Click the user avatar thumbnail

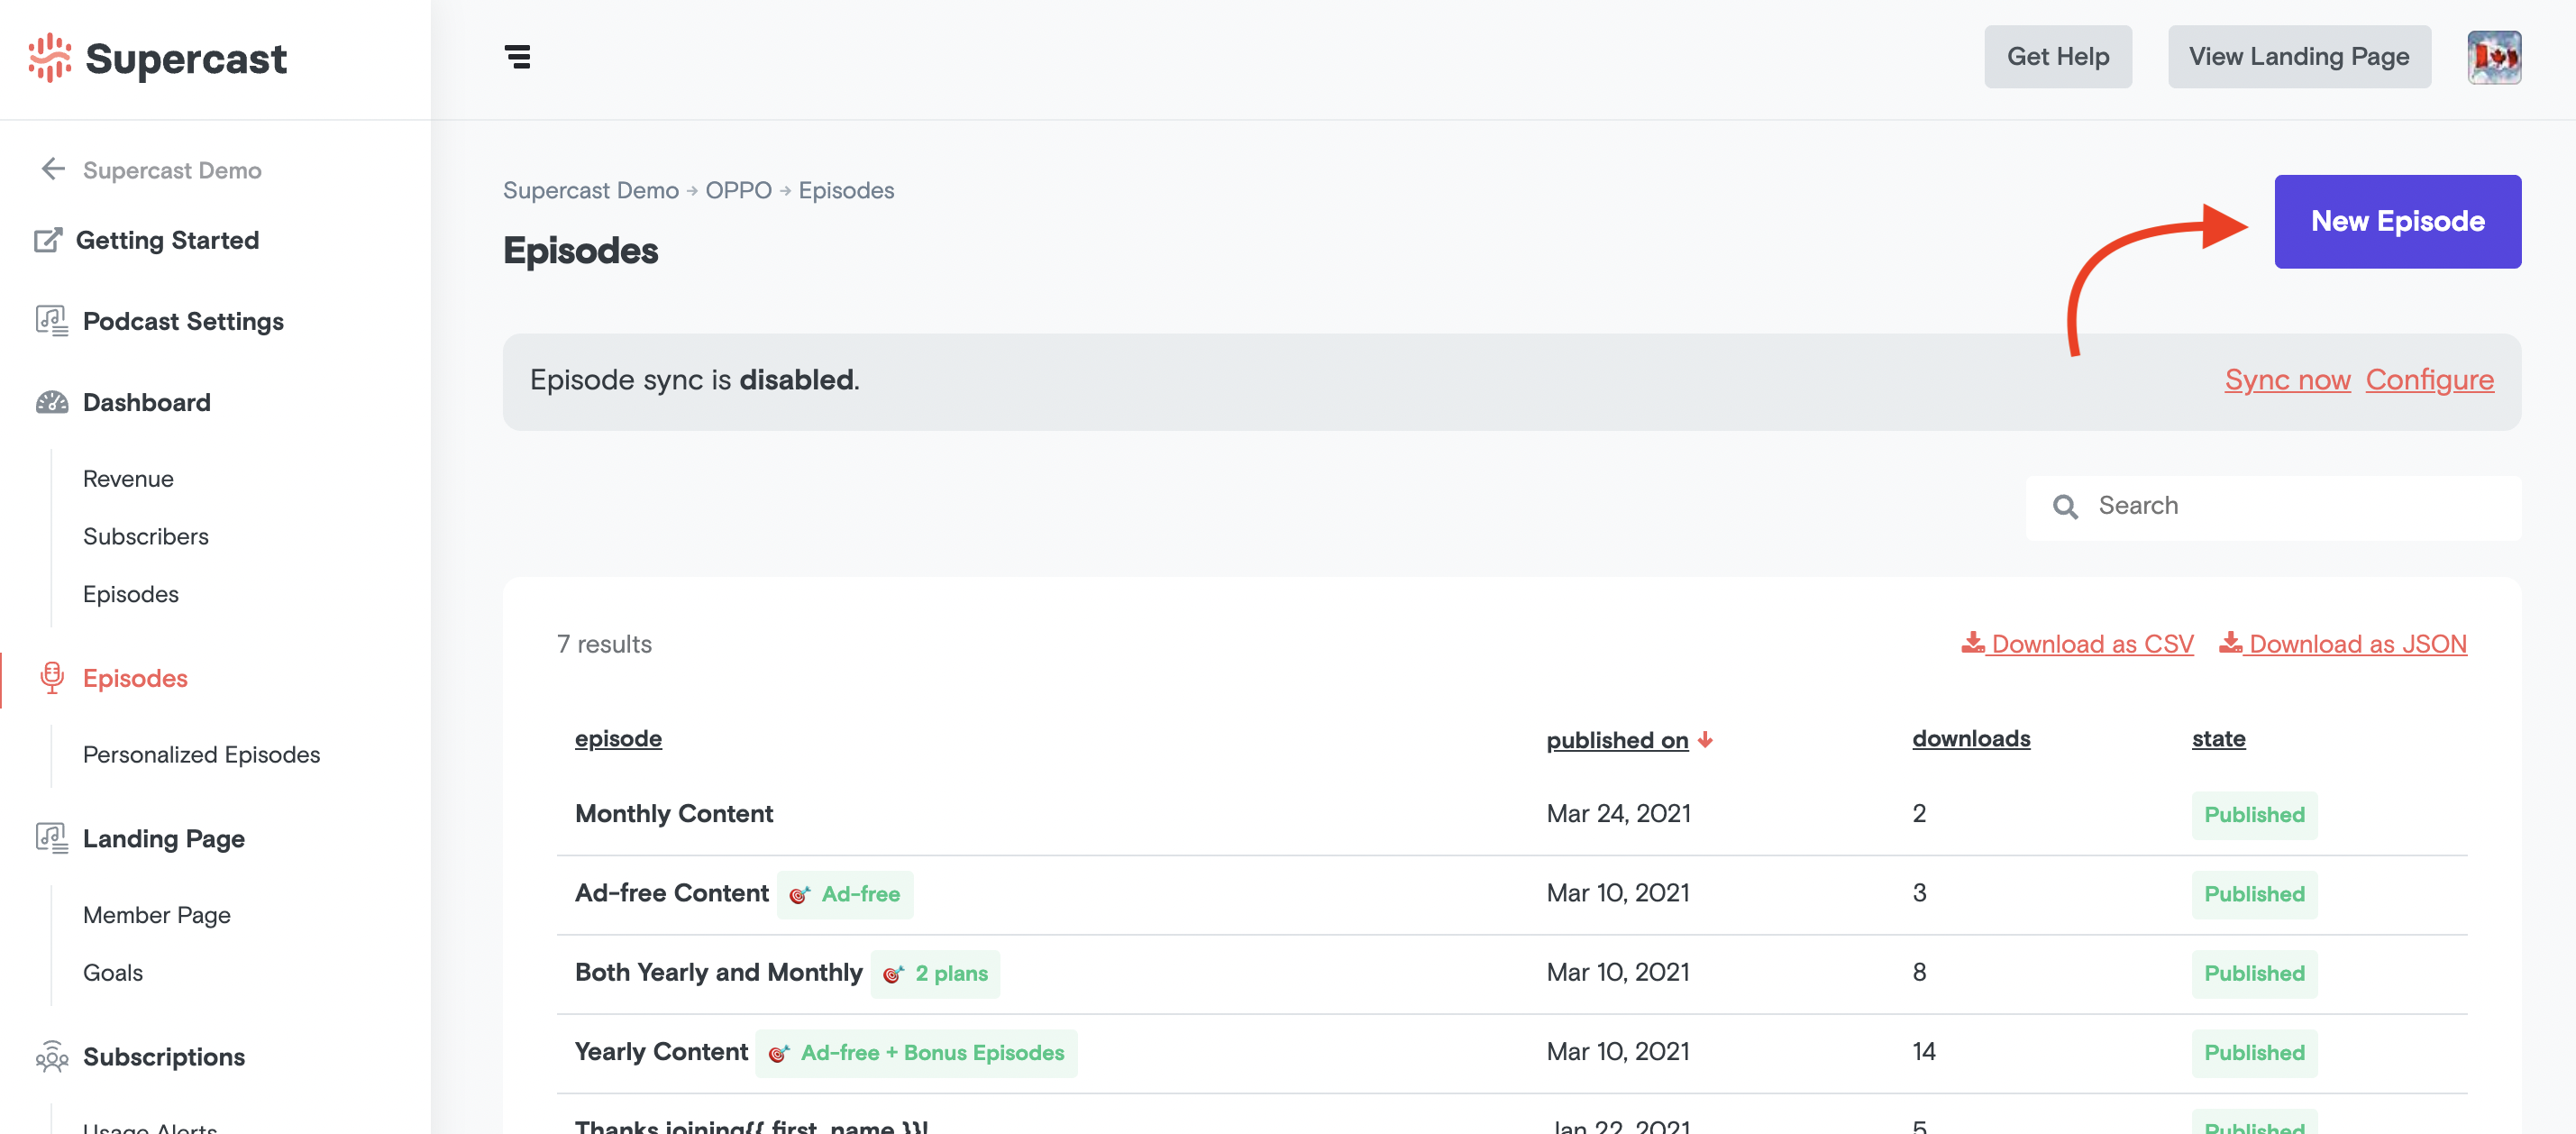point(2493,57)
